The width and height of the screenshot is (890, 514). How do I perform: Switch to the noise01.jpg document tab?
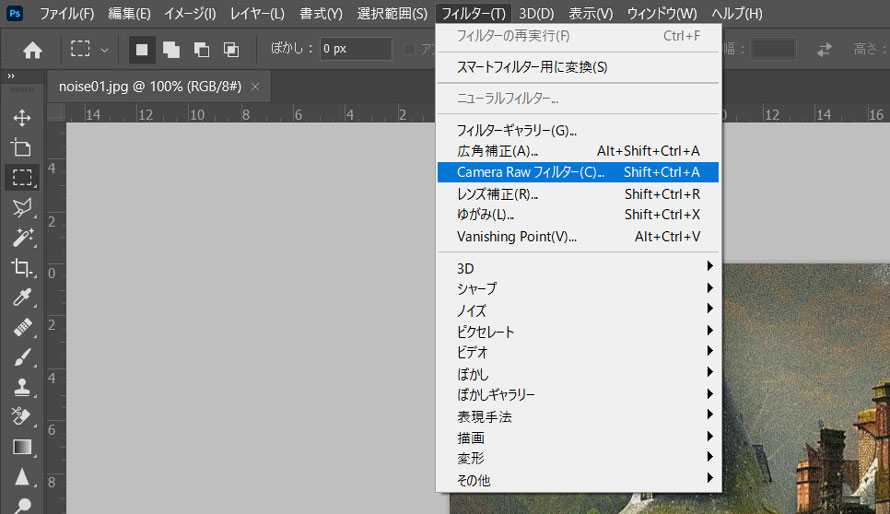(x=150, y=86)
